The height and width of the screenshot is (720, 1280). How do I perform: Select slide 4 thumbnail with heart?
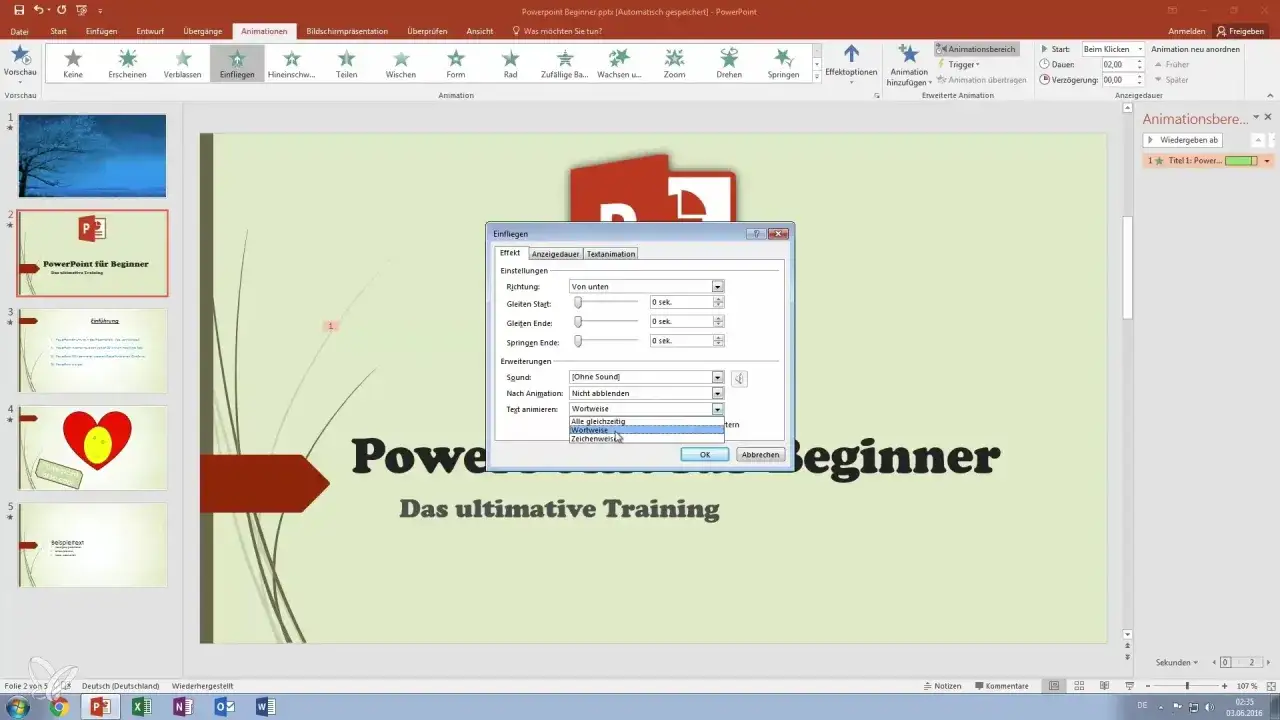pyautogui.click(x=92, y=448)
